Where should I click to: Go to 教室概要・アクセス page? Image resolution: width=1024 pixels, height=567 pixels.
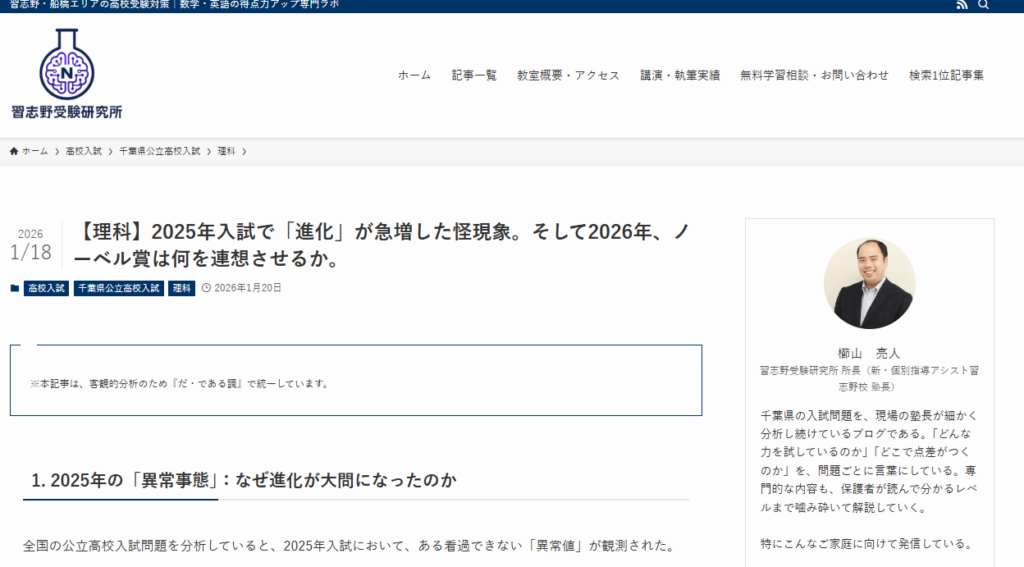click(x=568, y=75)
